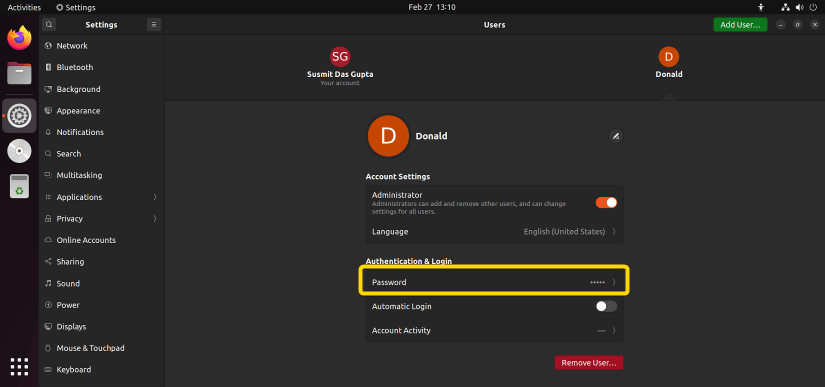The height and width of the screenshot is (387, 825).
Task: Click the Network globe icon
Action: (x=48, y=46)
